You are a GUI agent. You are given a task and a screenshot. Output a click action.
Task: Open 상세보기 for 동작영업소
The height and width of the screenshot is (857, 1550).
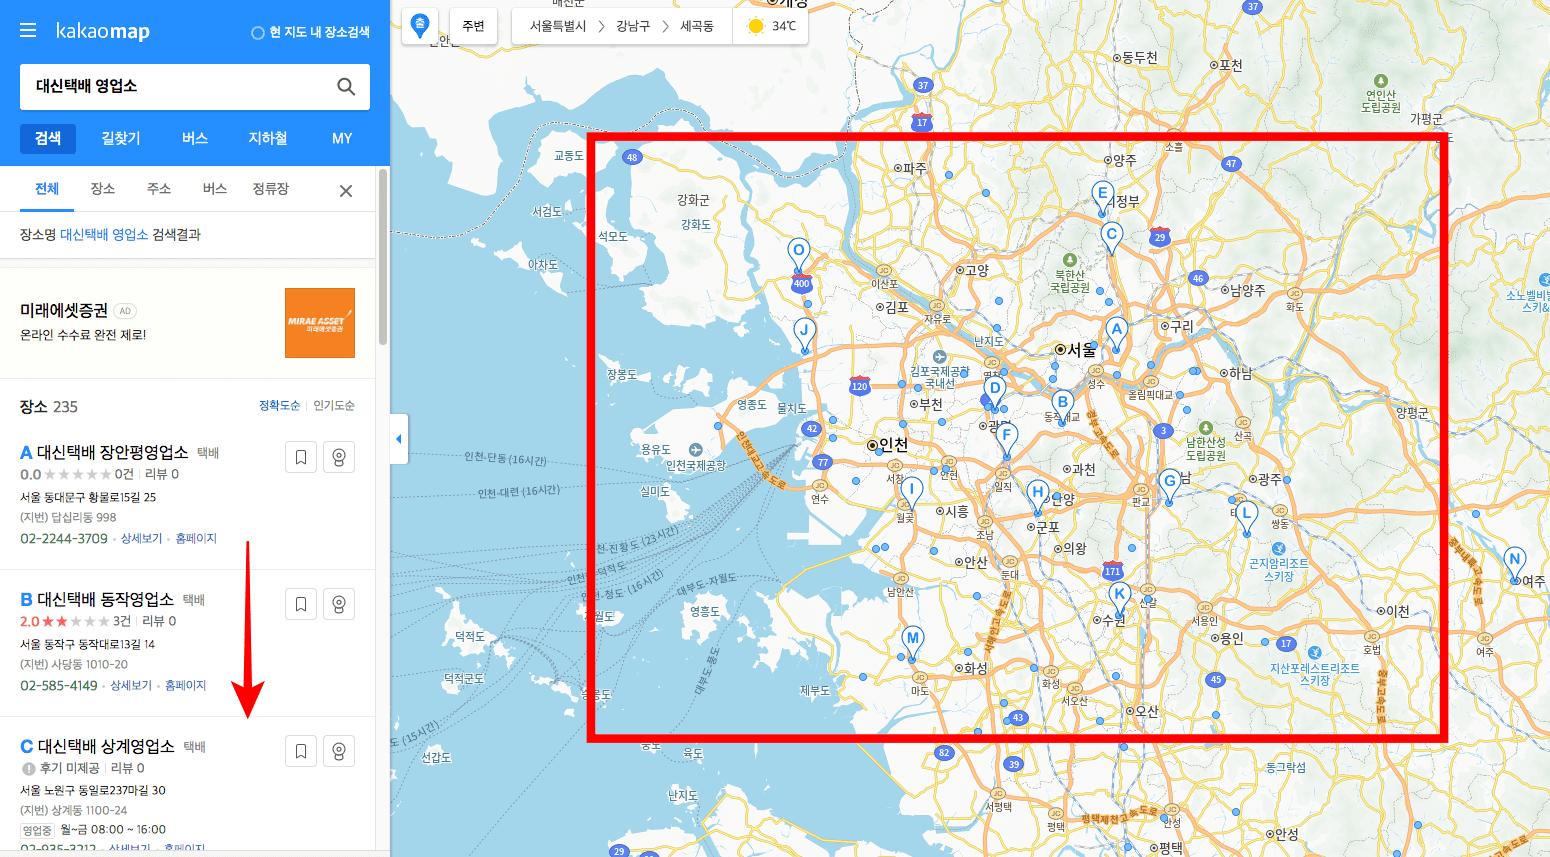[131, 686]
